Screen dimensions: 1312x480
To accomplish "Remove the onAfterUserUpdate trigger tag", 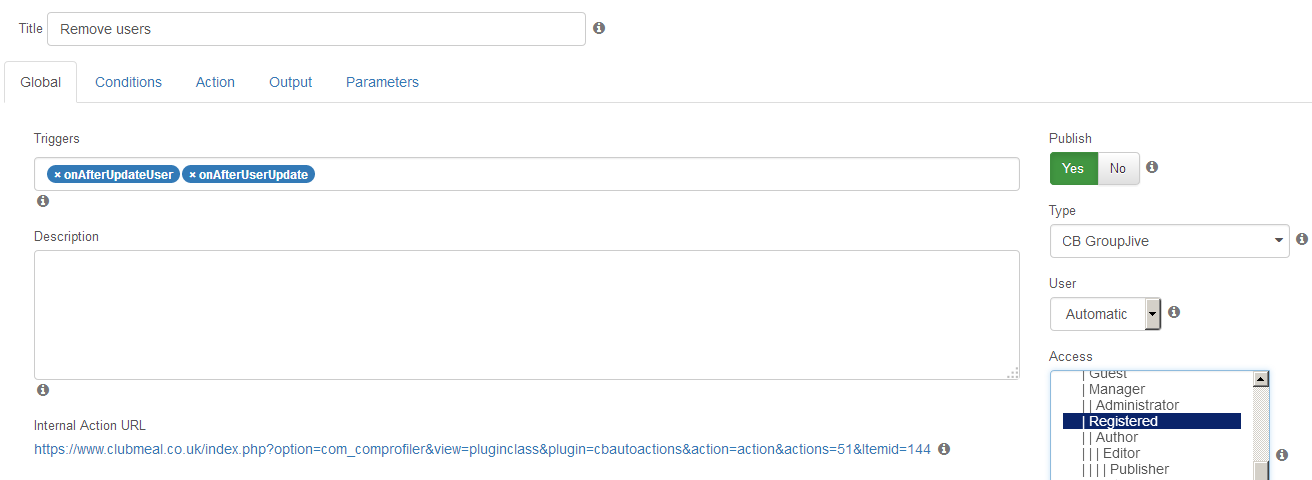I will [x=192, y=174].
